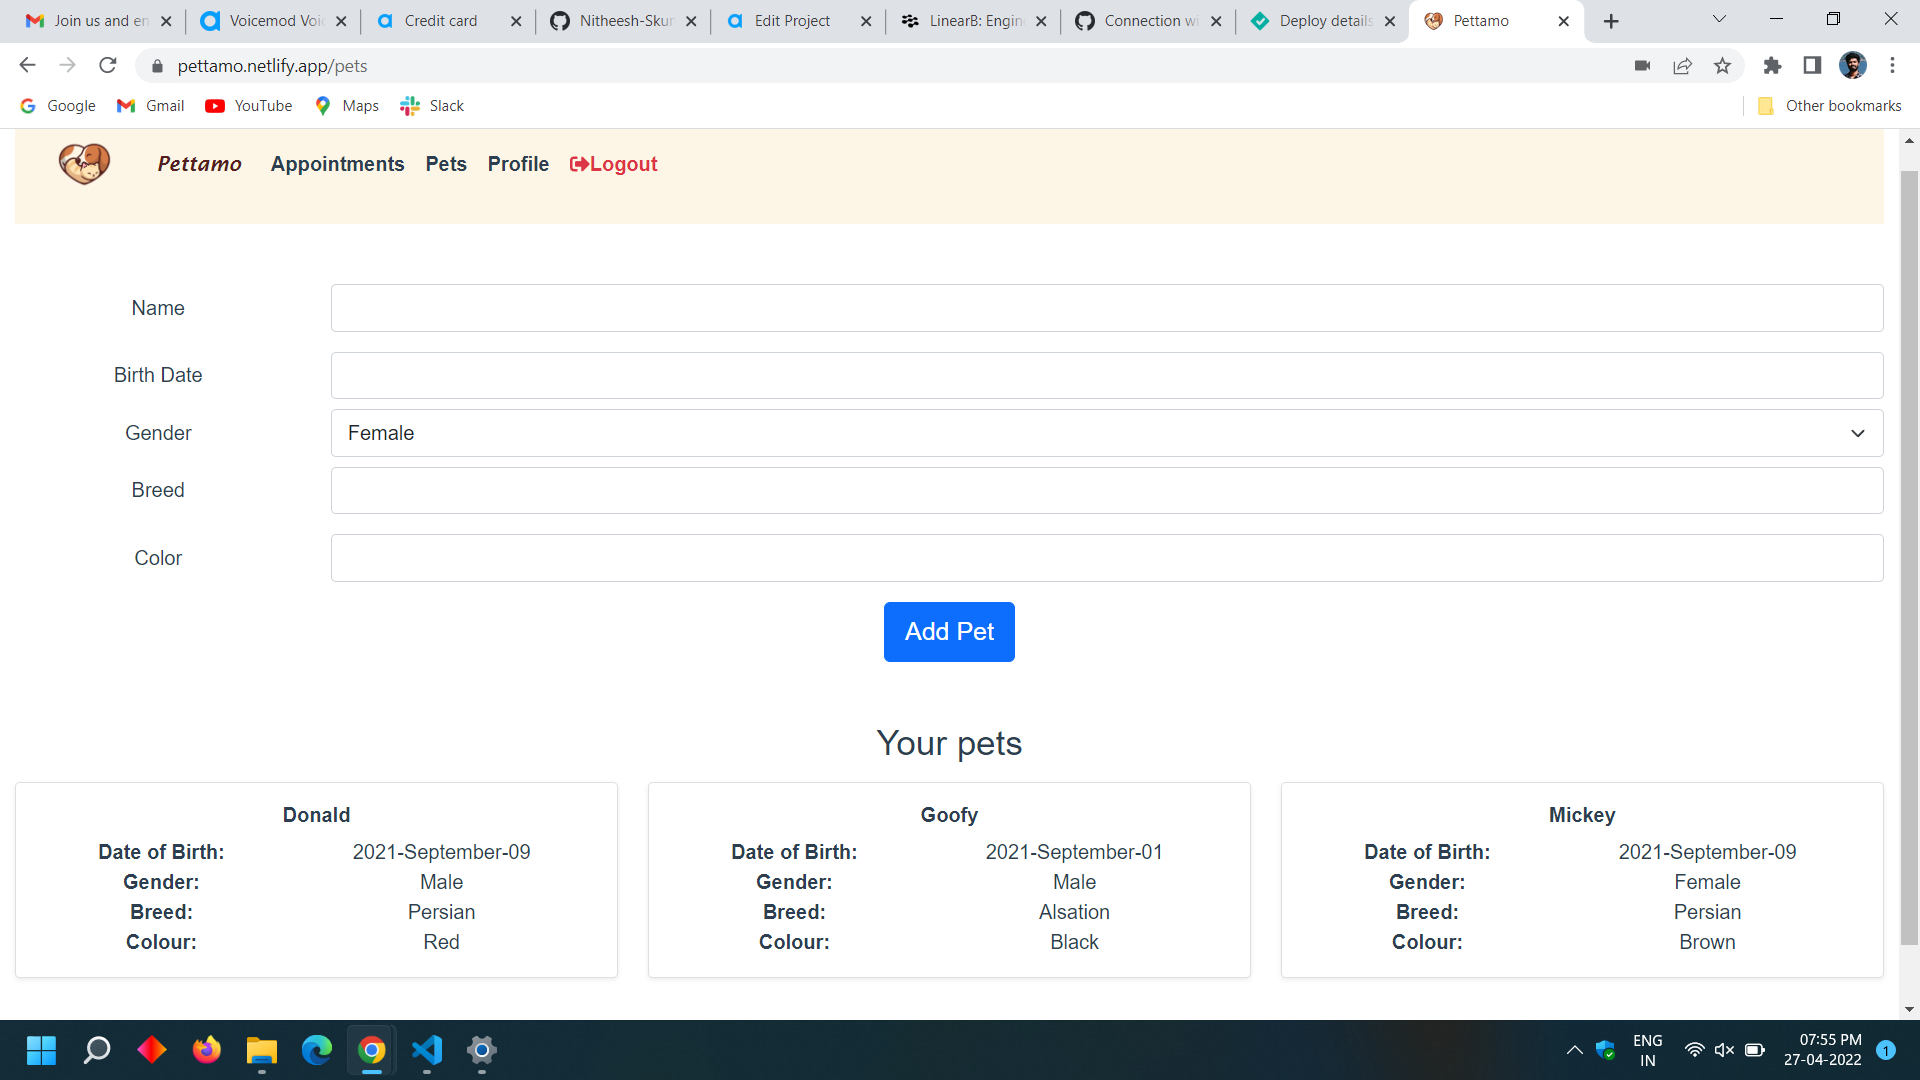Viewport: 1920px width, 1080px height.
Task: Open the Chrome three-dot menu
Action: point(1892,66)
